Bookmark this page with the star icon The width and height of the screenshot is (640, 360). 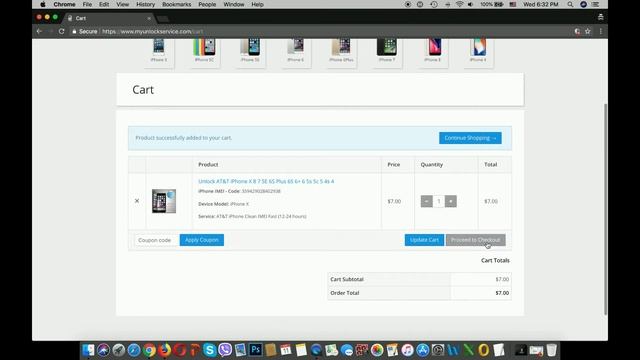pos(588,31)
